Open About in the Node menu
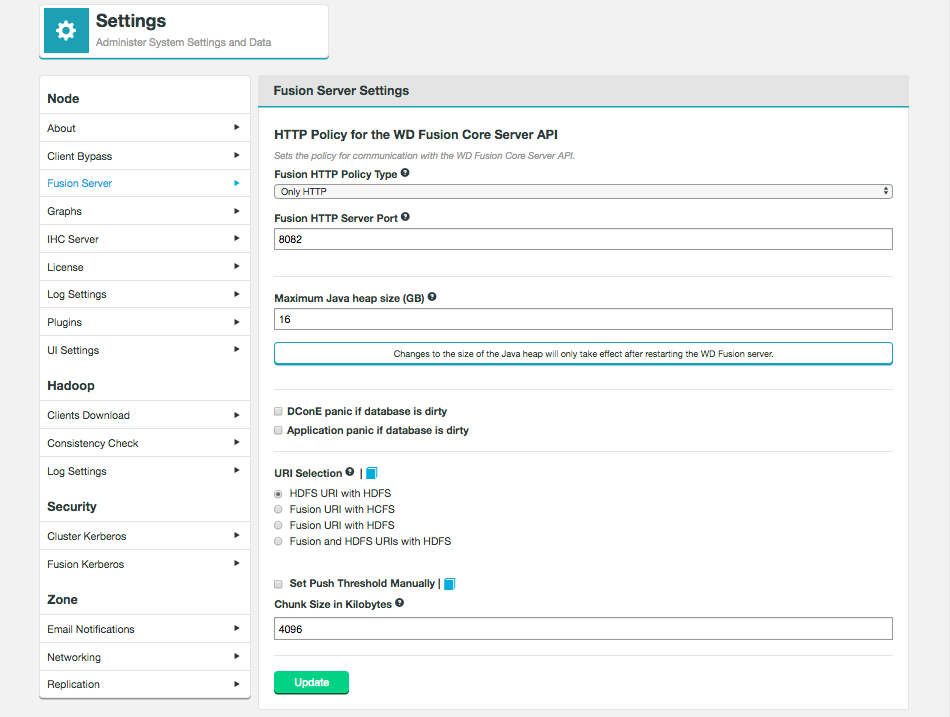Screen dimensions: 950x717 point(145,128)
